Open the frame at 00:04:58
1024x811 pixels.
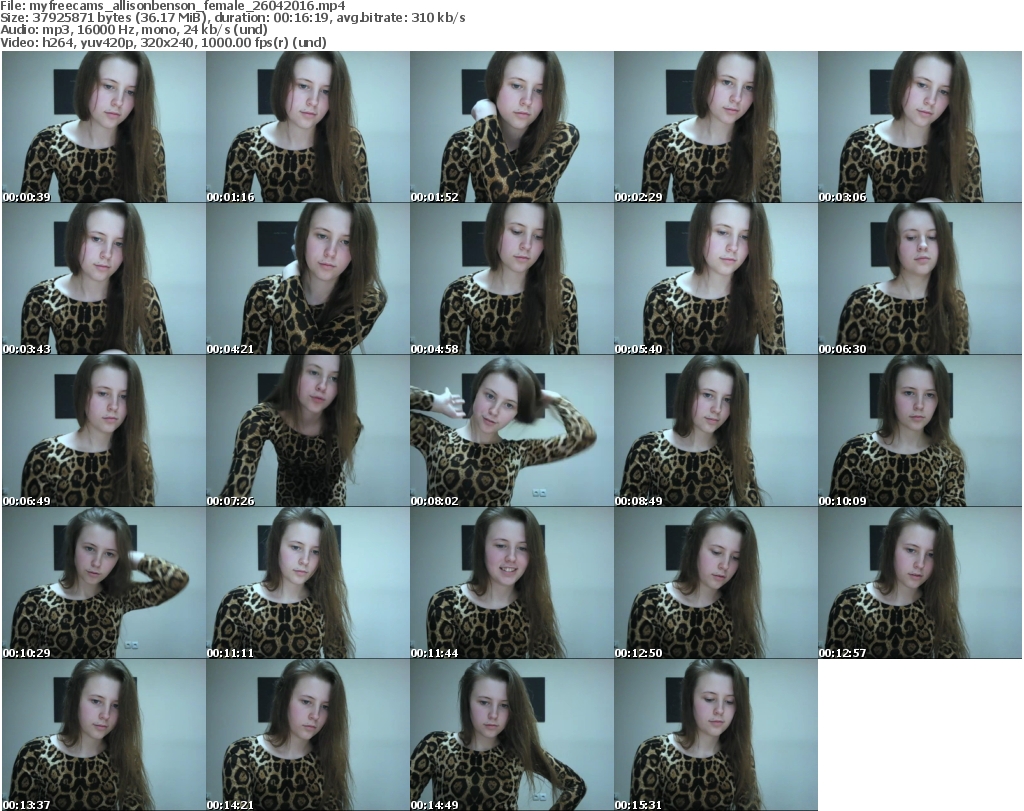pyautogui.click(x=512, y=279)
